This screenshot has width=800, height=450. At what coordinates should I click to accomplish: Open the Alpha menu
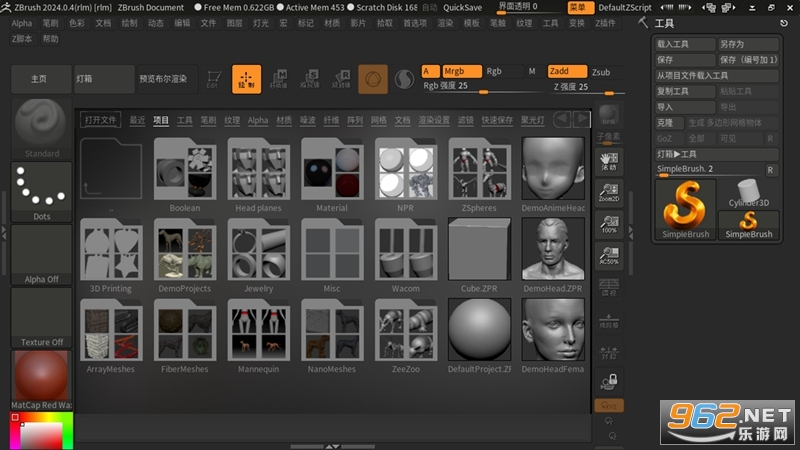click(21, 23)
